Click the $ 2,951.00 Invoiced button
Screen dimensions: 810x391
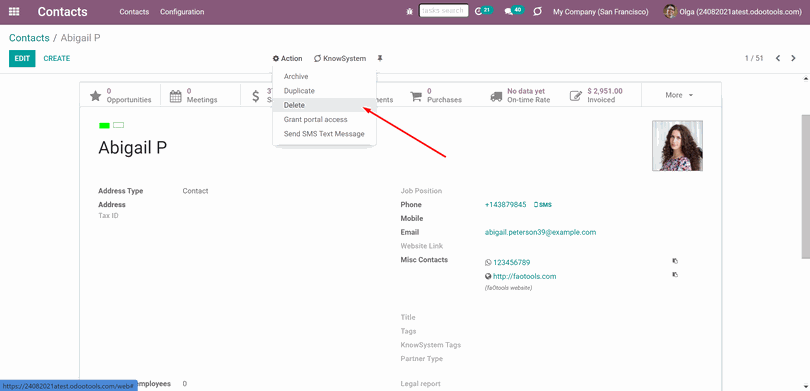pyautogui.click(x=601, y=95)
